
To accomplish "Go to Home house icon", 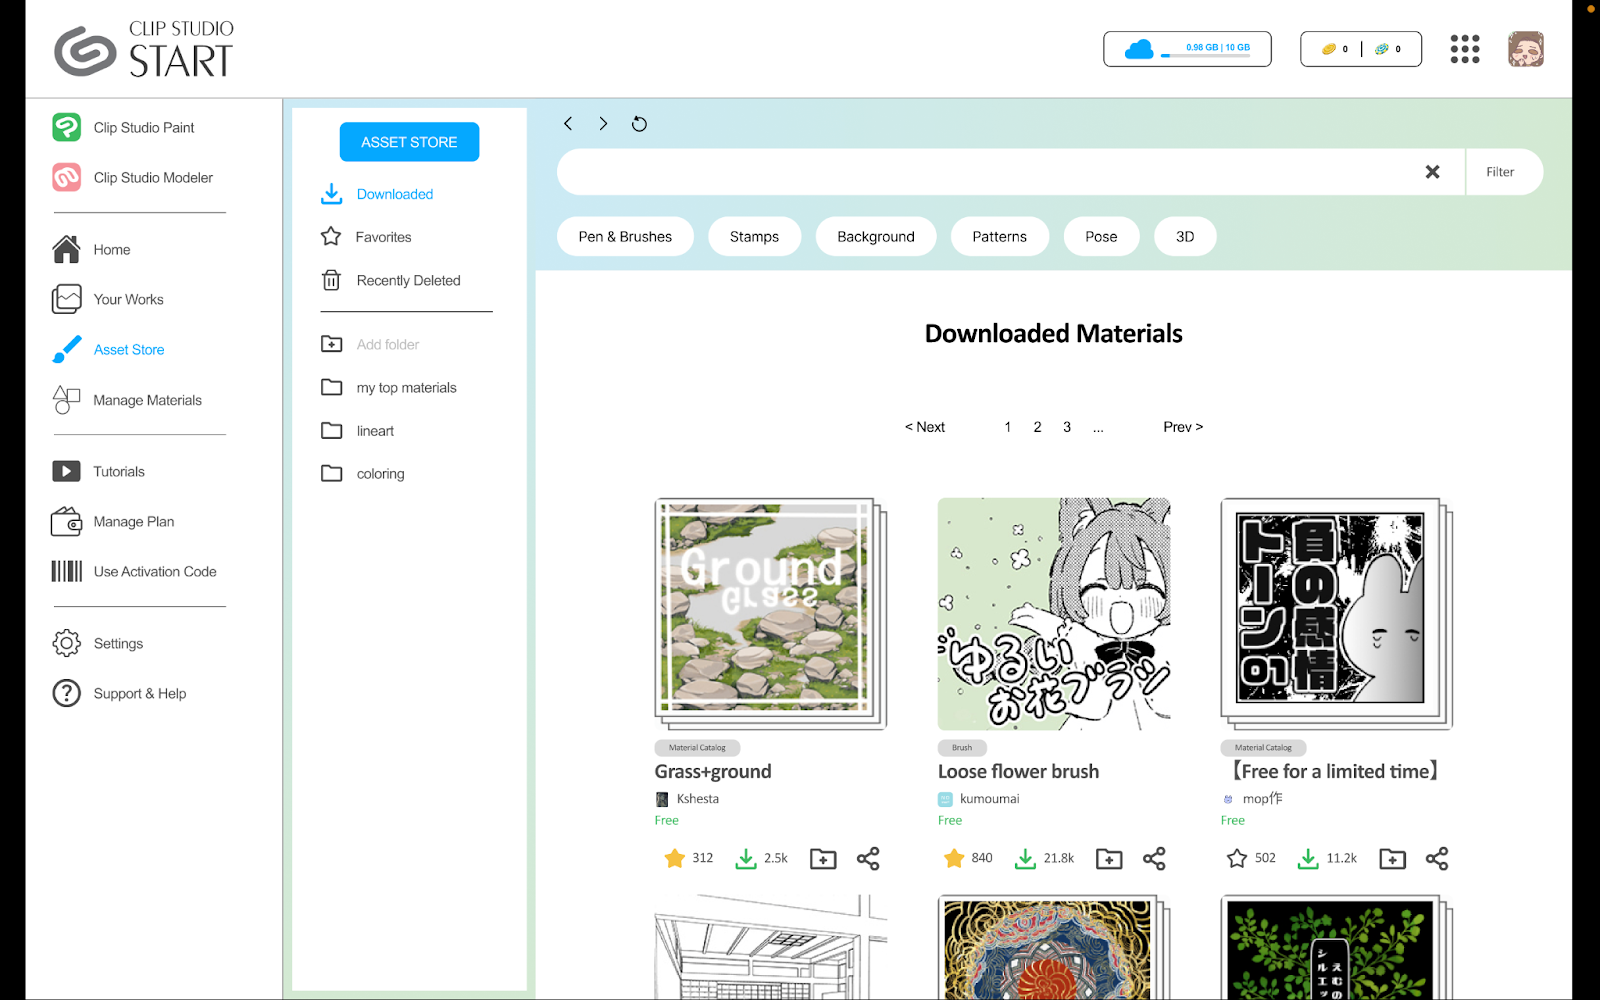I will click(67, 249).
